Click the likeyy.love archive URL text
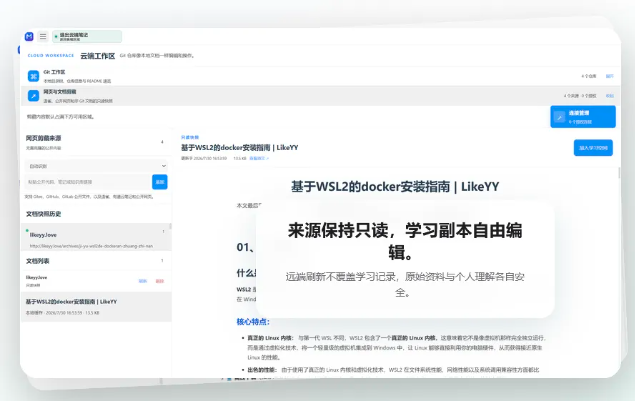 [x=91, y=246]
